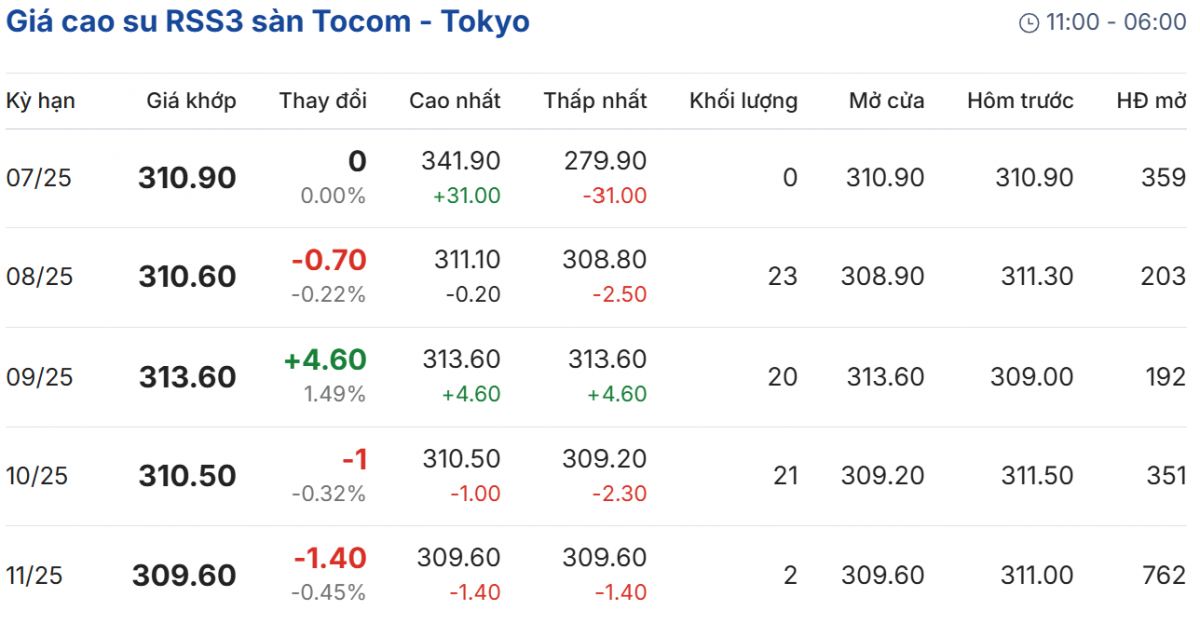
Task: Click the clock icon beside trading hours
Action: click(1028, 23)
